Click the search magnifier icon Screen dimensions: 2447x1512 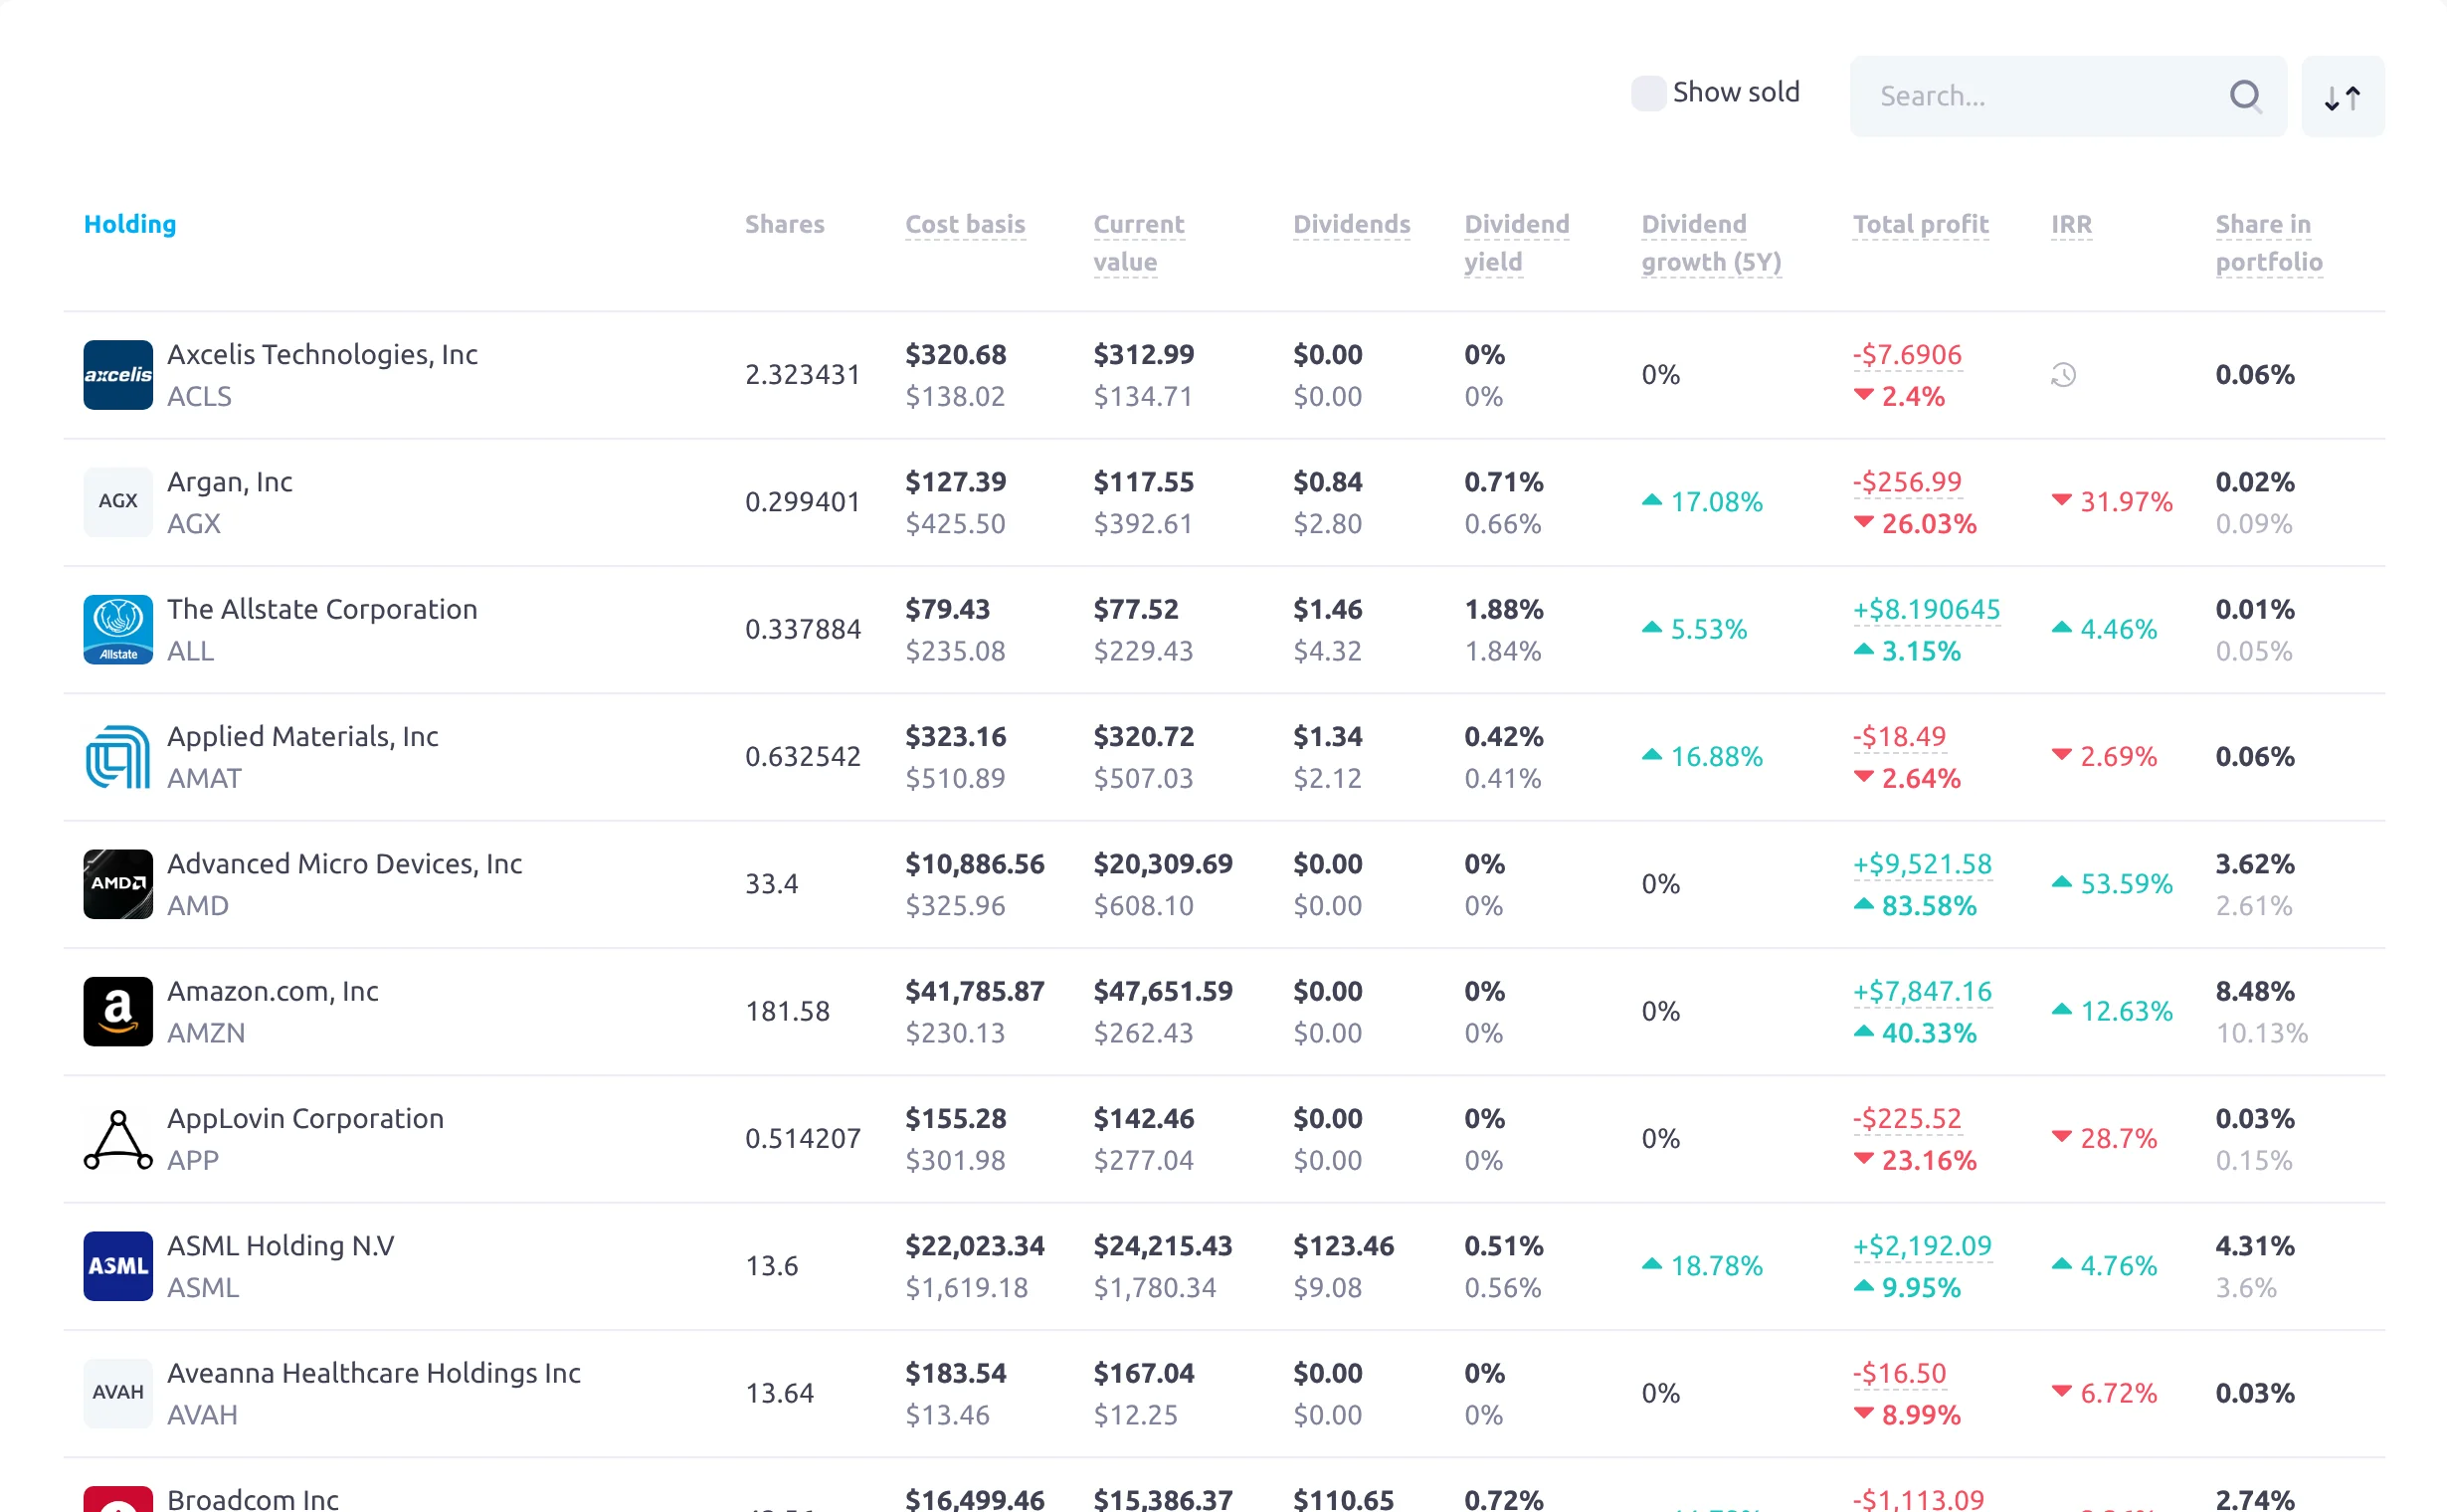point(2245,96)
